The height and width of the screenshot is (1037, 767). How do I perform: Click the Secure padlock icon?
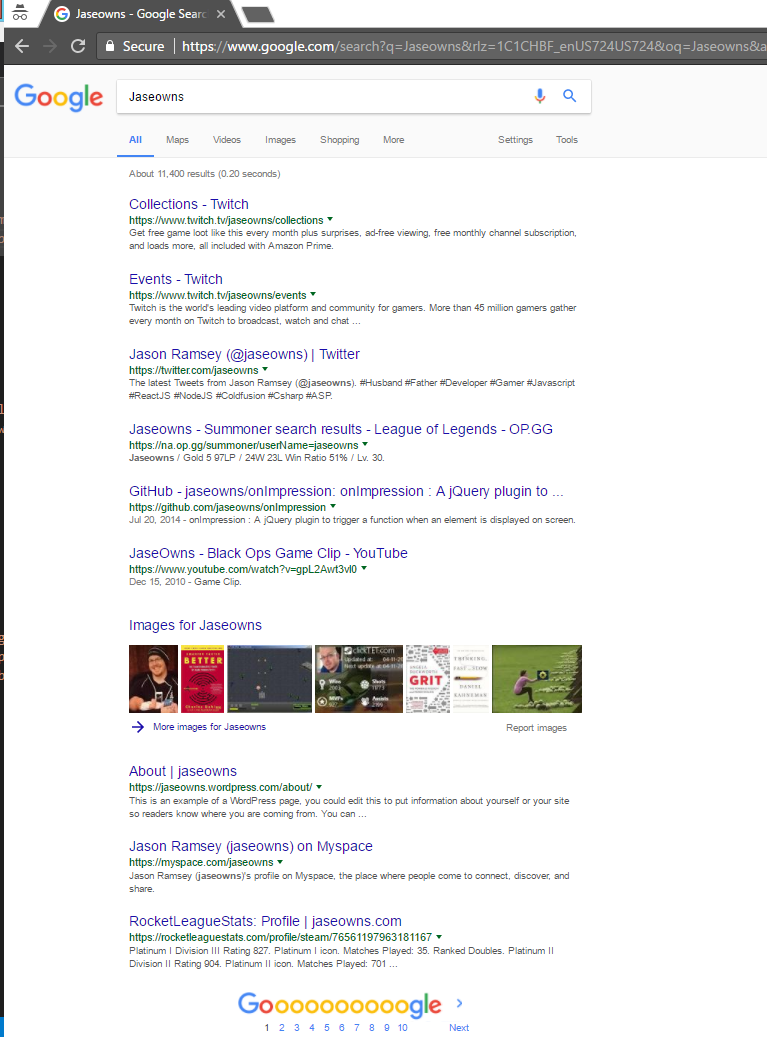click(110, 46)
